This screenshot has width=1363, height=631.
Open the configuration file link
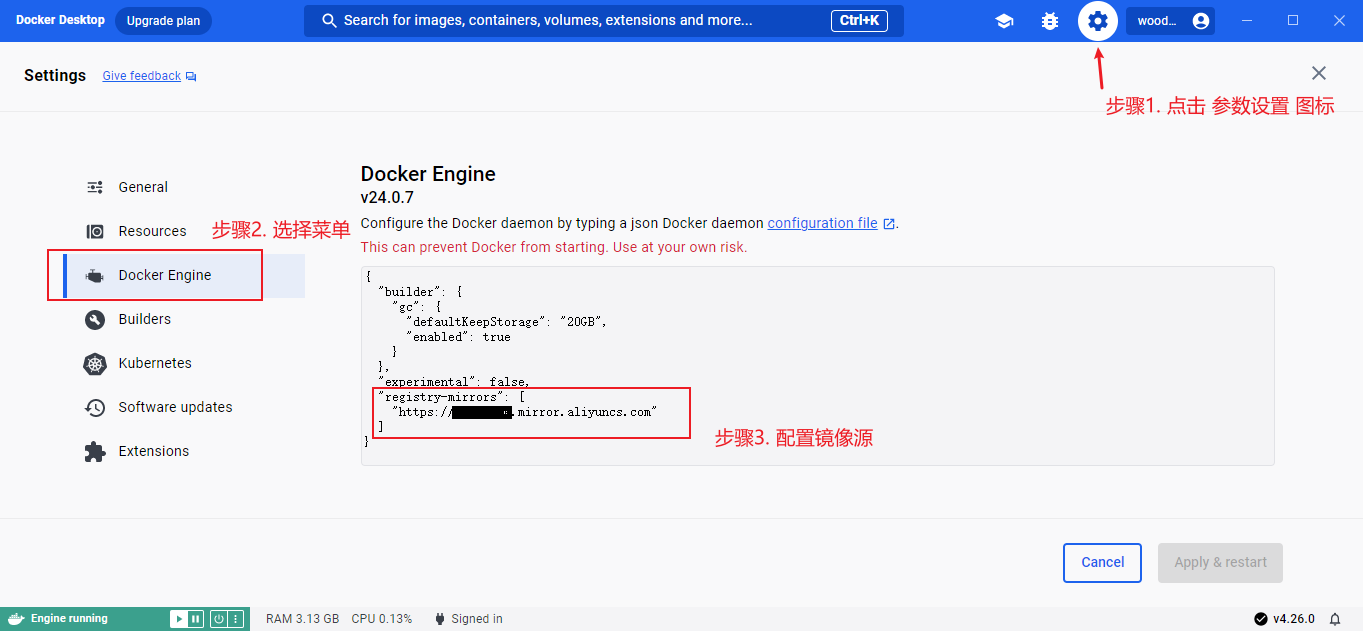tap(822, 224)
